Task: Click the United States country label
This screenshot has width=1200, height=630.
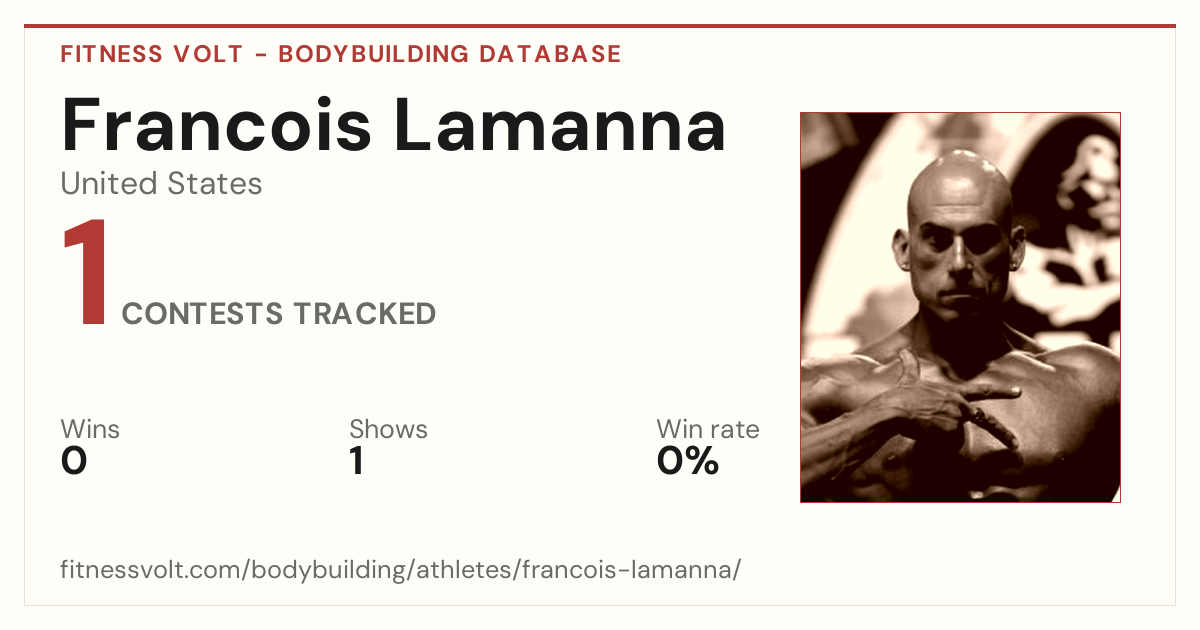Action: (x=161, y=184)
